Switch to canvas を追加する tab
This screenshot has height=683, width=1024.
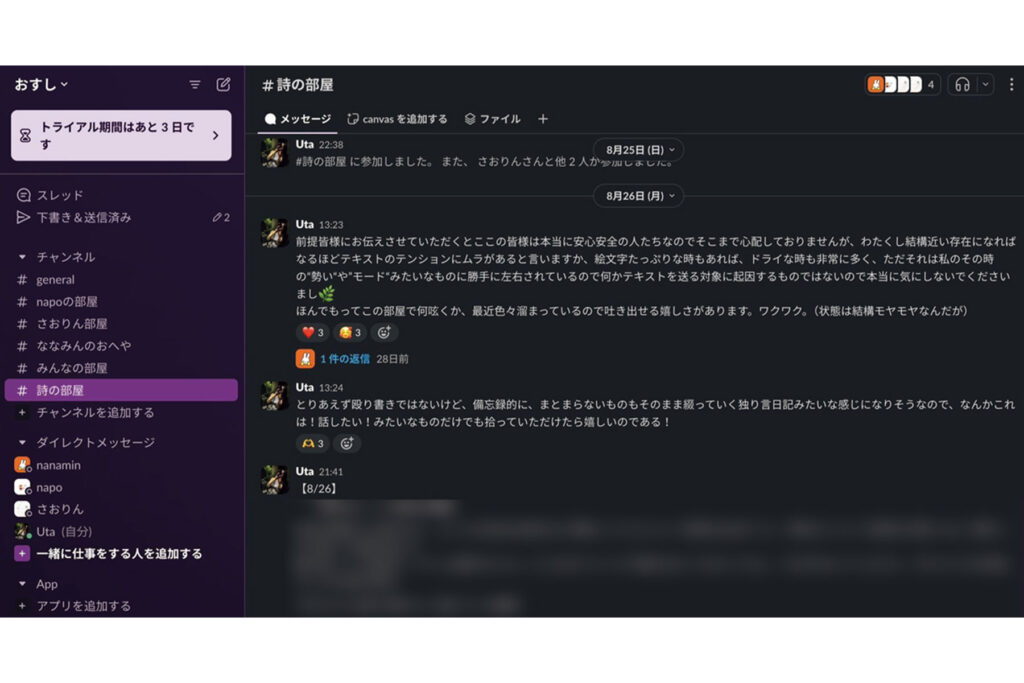pyautogui.click(x=397, y=119)
